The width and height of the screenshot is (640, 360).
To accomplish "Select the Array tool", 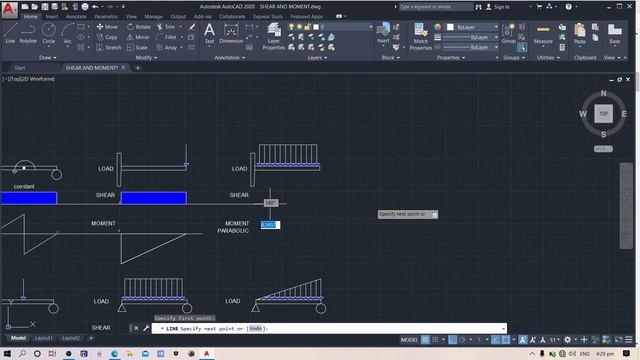I will pyautogui.click(x=167, y=47).
